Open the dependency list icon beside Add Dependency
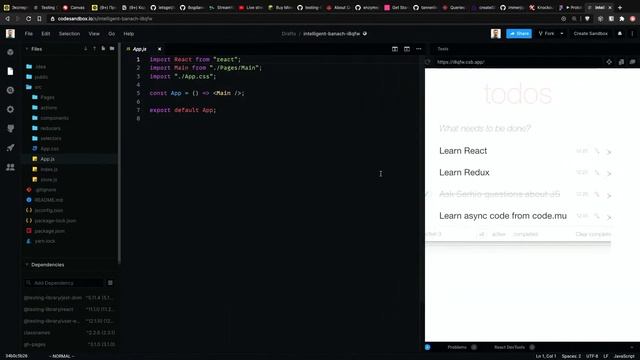Viewport: 640px width, 360px height. coord(110,283)
